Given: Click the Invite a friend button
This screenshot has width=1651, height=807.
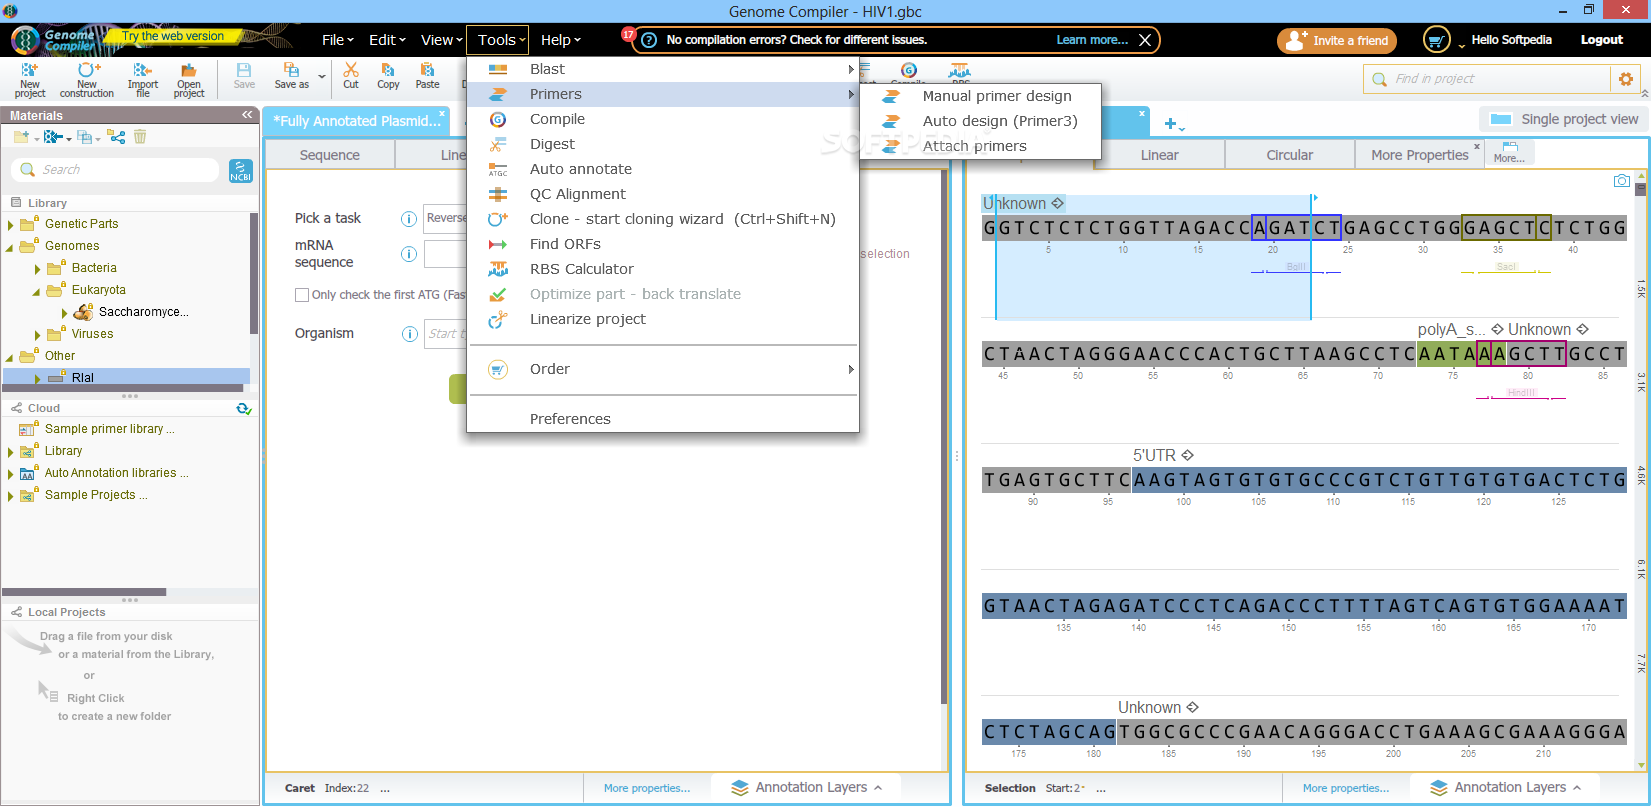Looking at the screenshot, I should click(1337, 41).
